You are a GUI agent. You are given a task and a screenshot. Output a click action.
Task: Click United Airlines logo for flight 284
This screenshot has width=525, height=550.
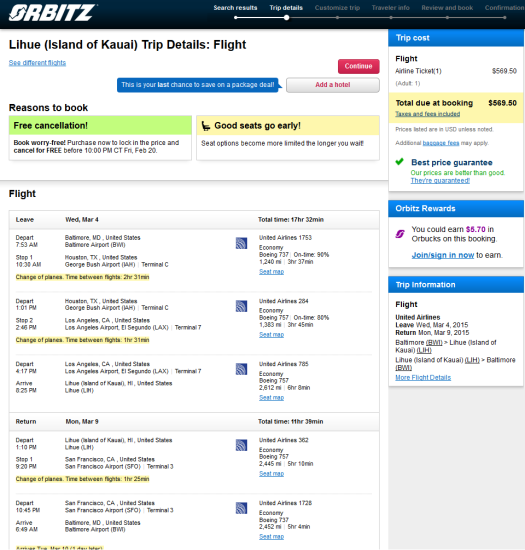[241, 306]
